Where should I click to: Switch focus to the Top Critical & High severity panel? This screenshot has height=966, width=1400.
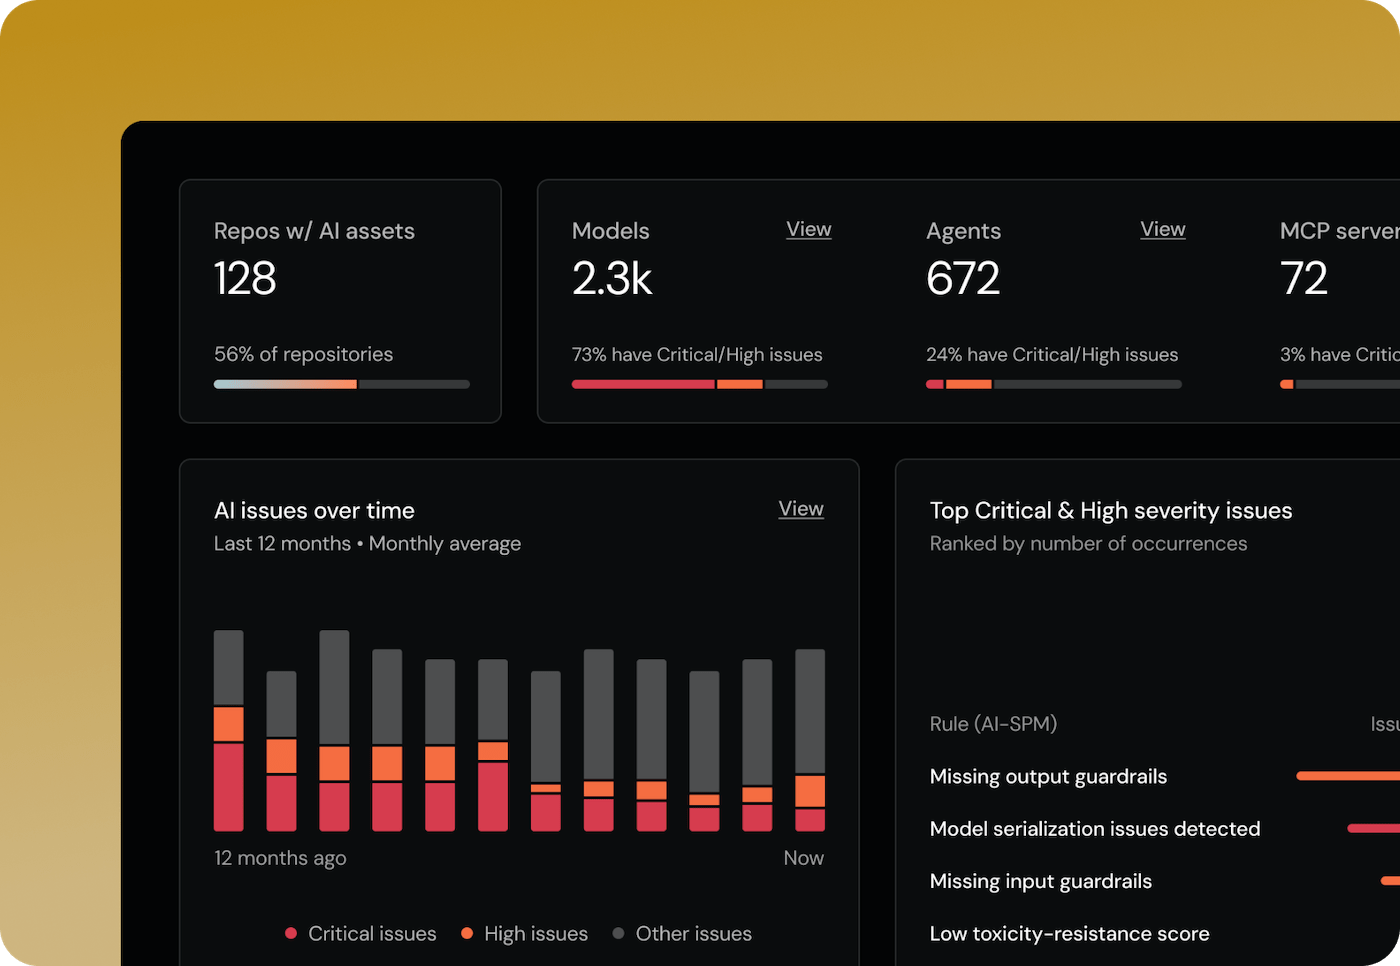coord(1110,510)
